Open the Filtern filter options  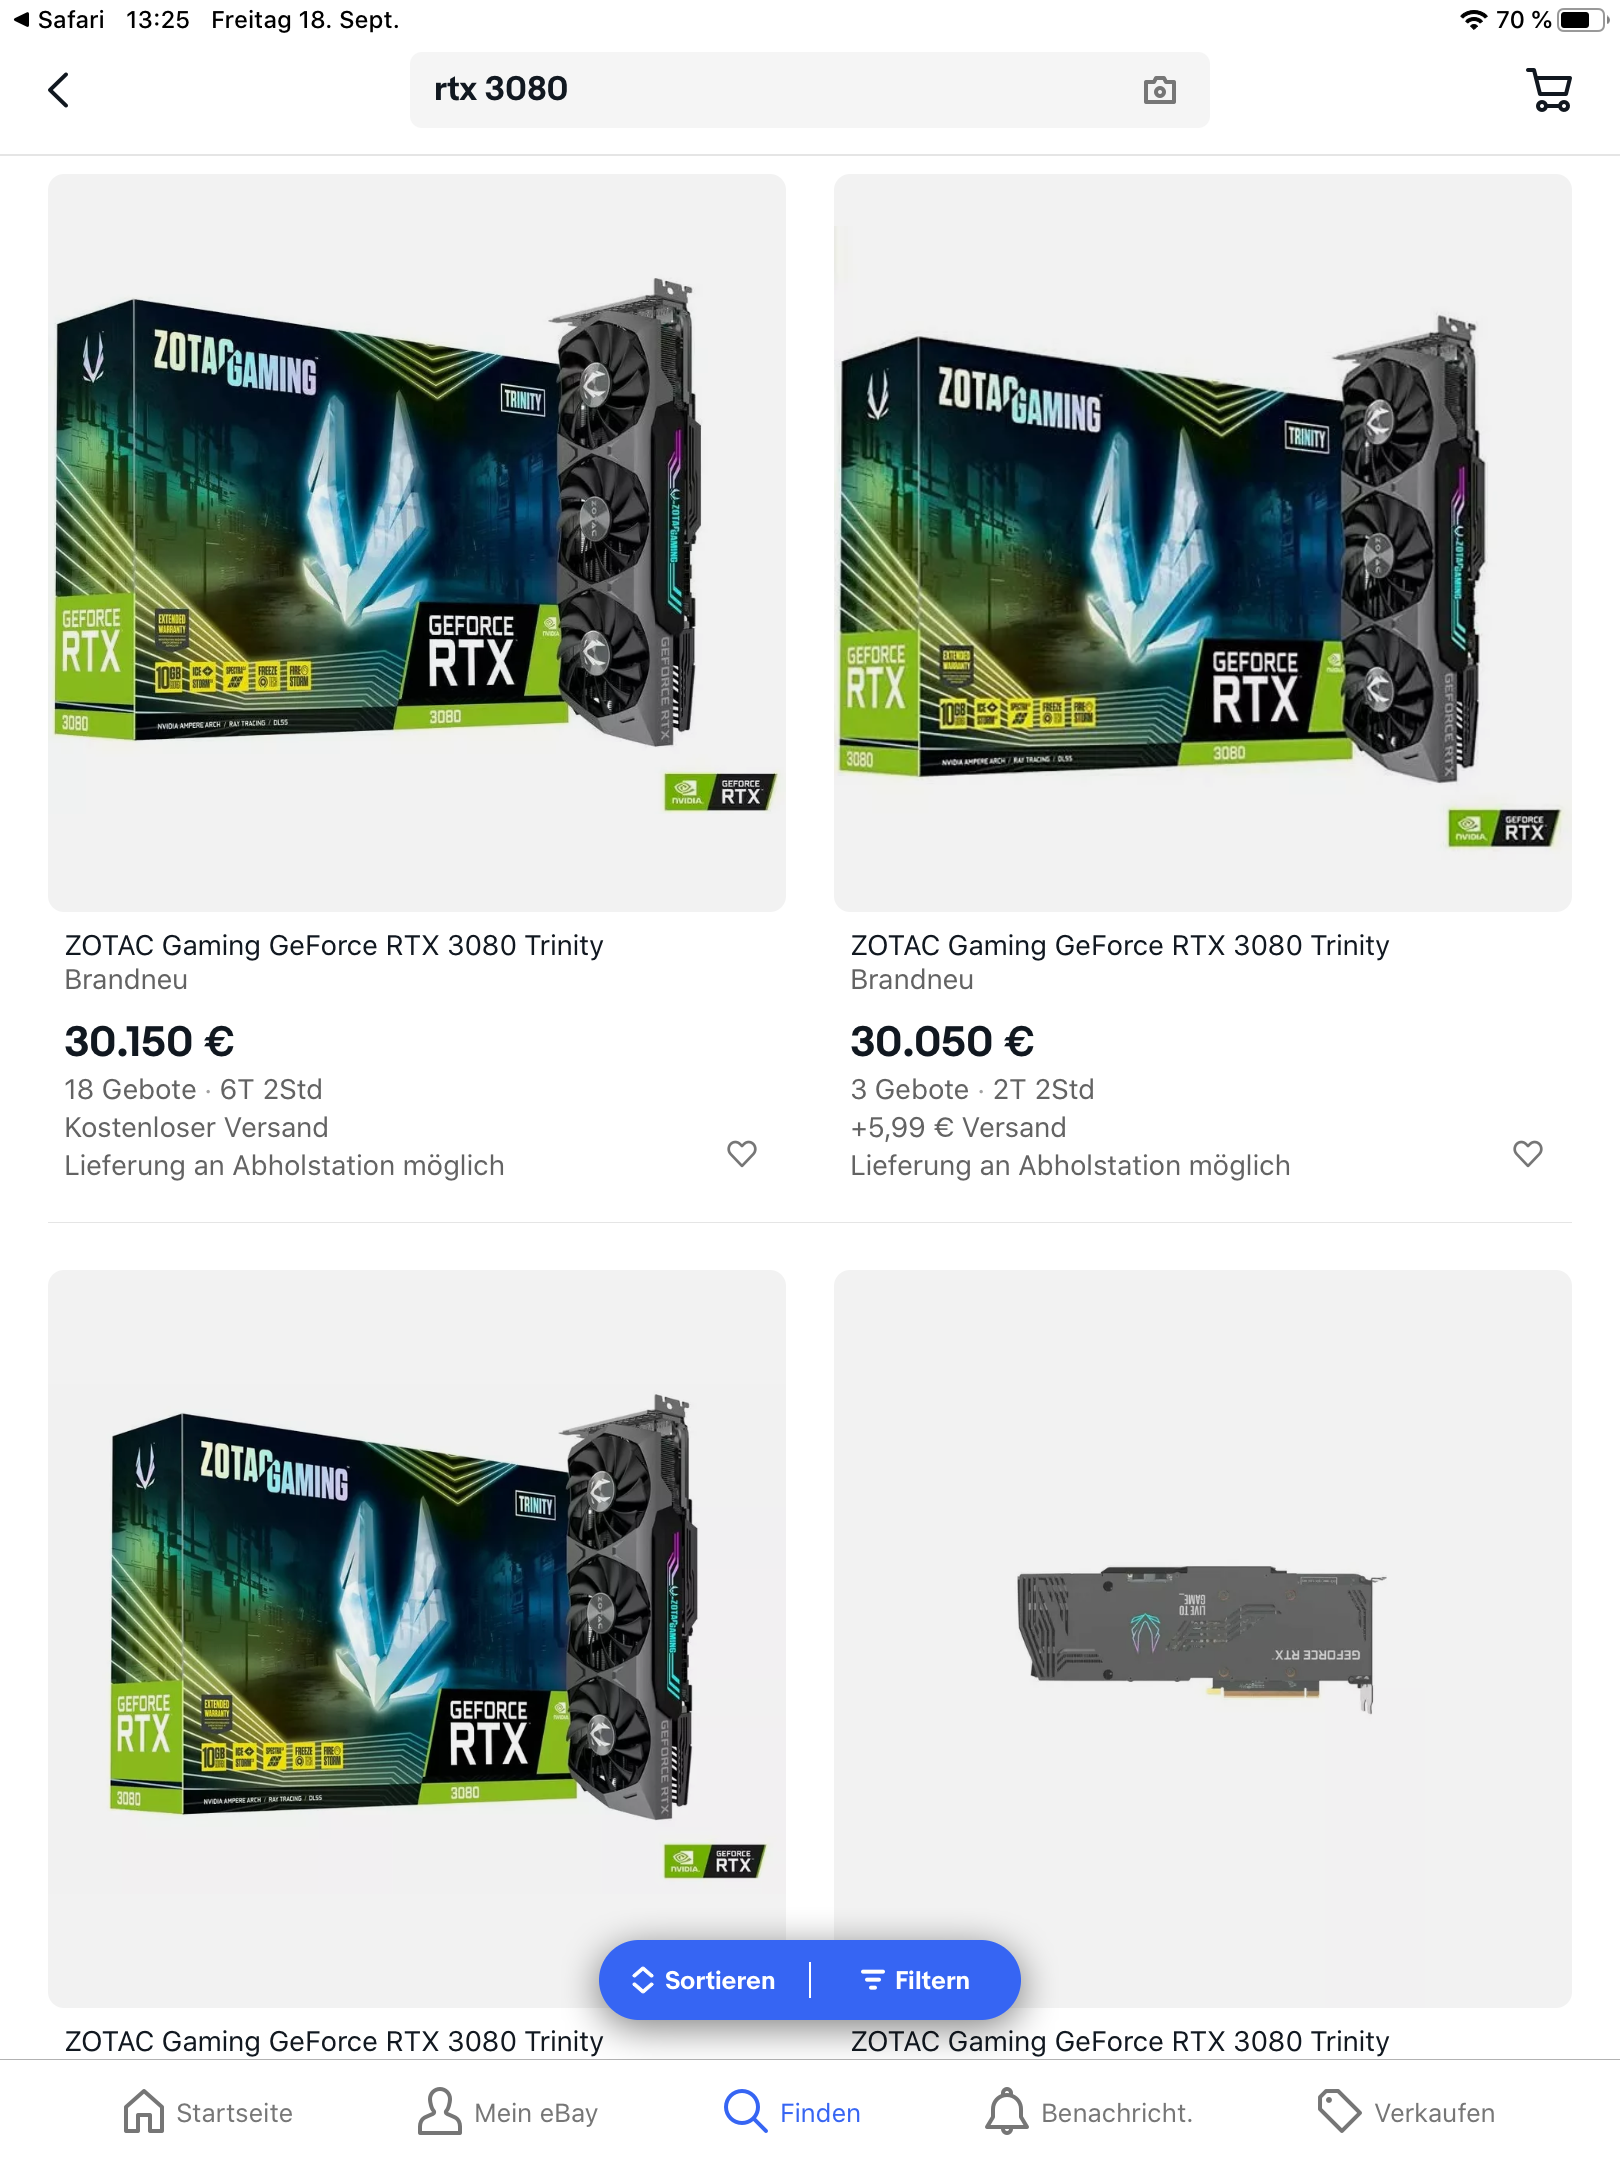pyautogui.click(x=915, y=1980)
